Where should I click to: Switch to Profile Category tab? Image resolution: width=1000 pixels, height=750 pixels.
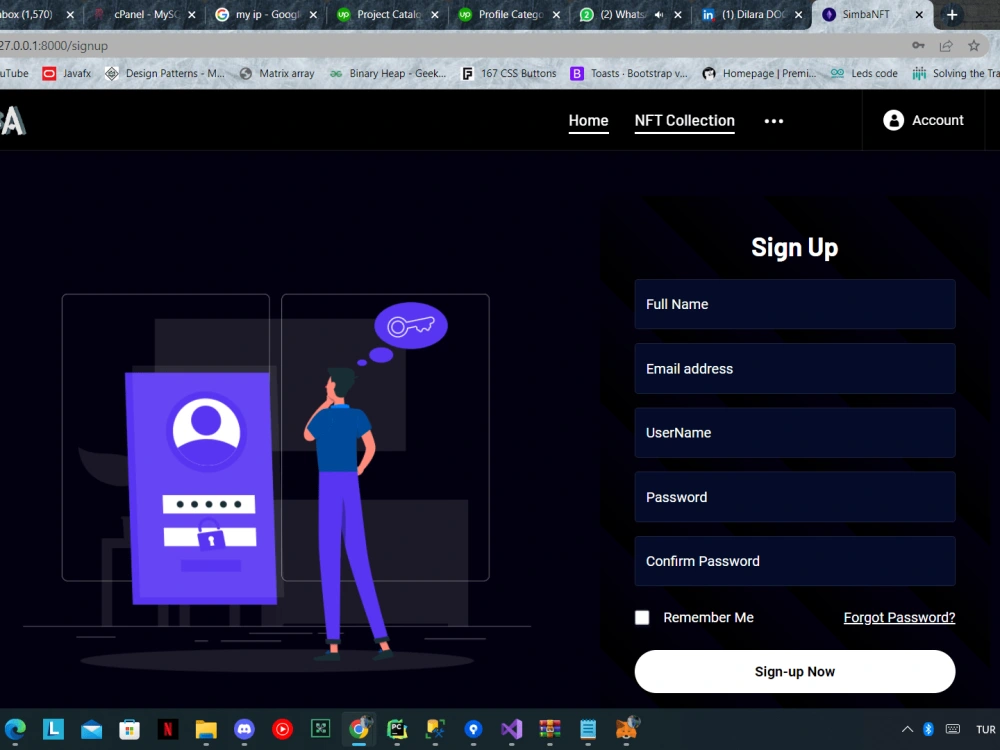tap(510, 15)
